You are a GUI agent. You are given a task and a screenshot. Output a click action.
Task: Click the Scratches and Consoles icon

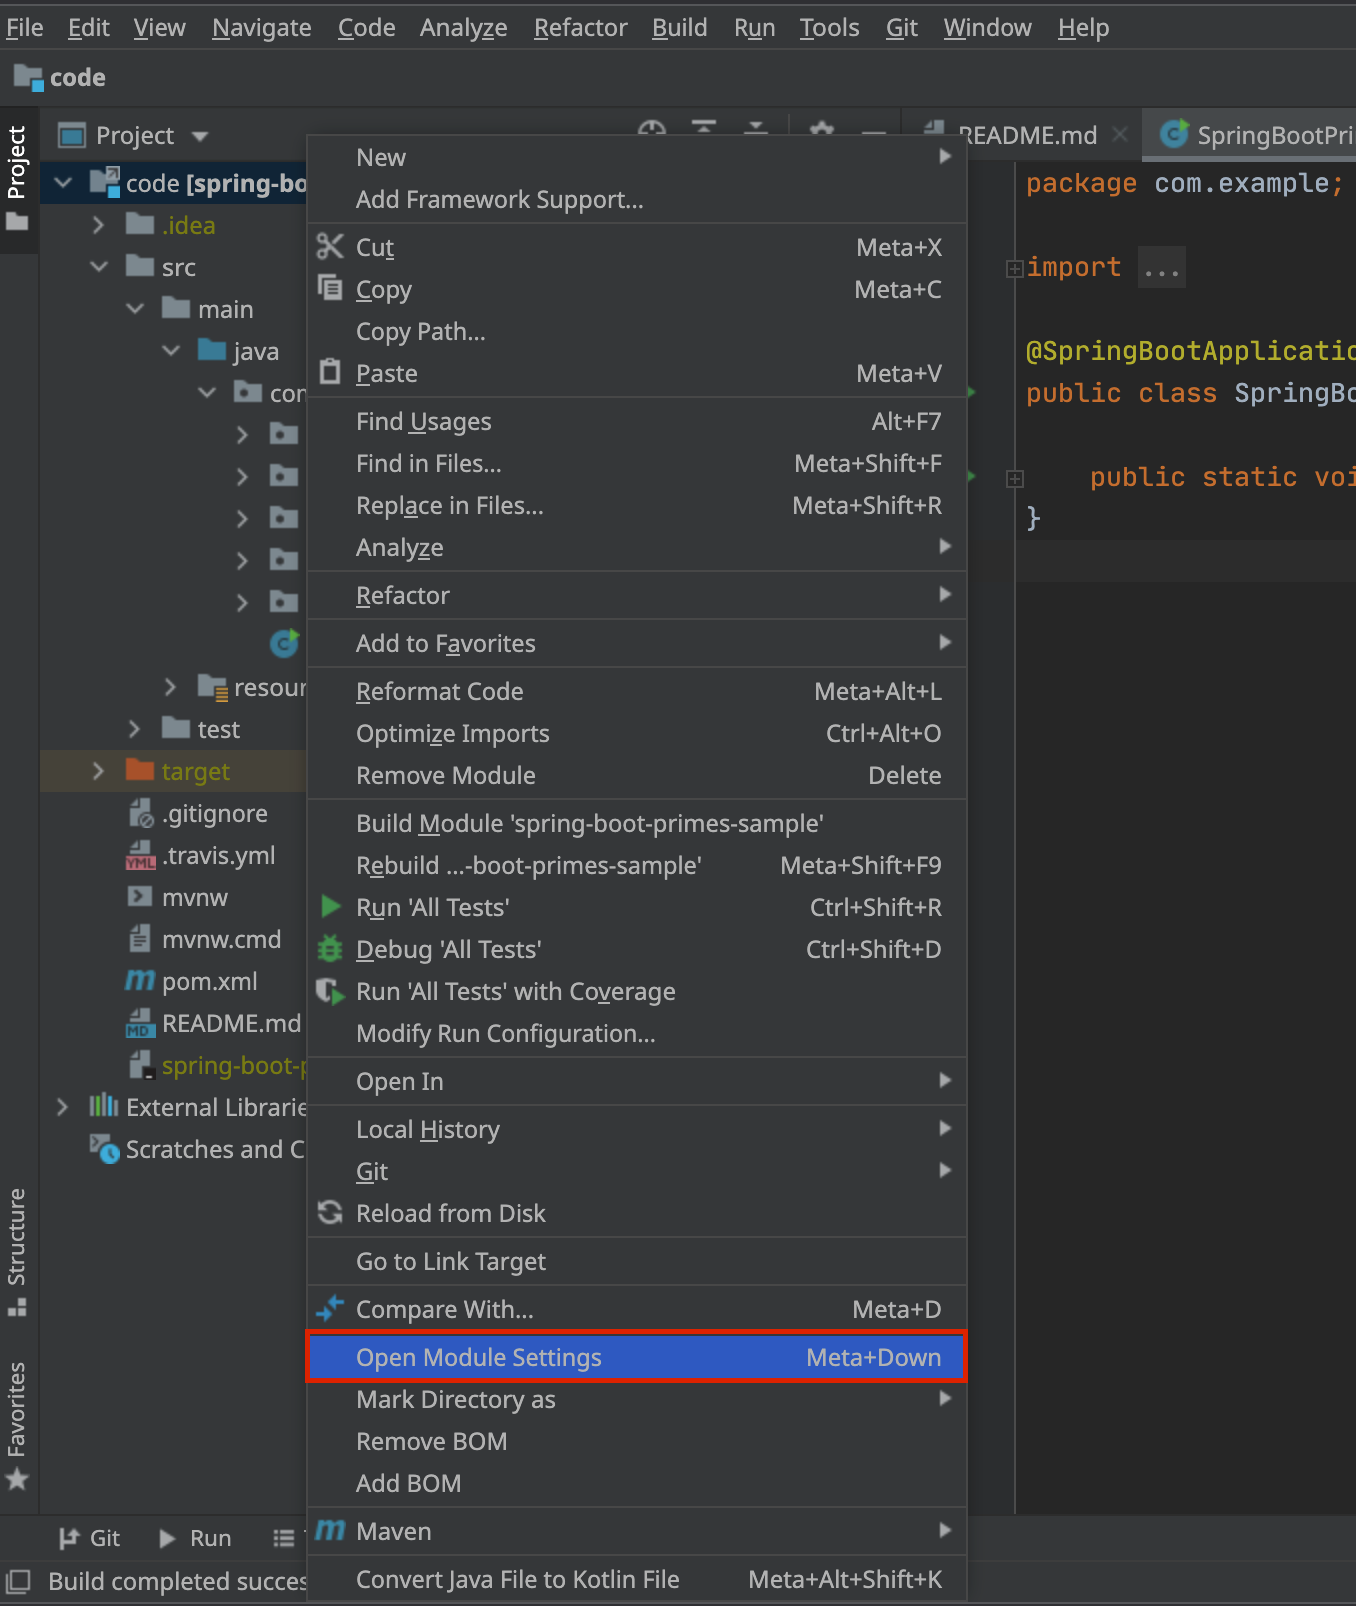click(105, 1148)
